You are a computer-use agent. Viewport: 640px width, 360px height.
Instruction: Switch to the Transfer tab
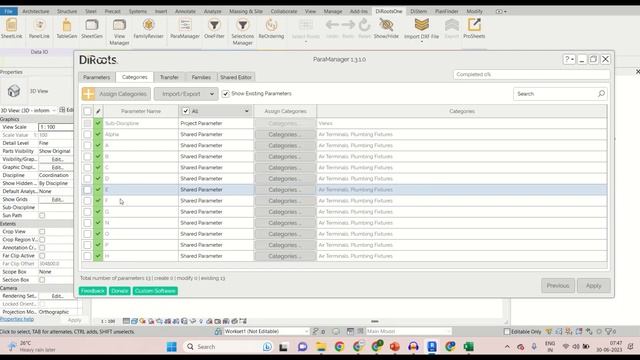(x=169, y=77)
